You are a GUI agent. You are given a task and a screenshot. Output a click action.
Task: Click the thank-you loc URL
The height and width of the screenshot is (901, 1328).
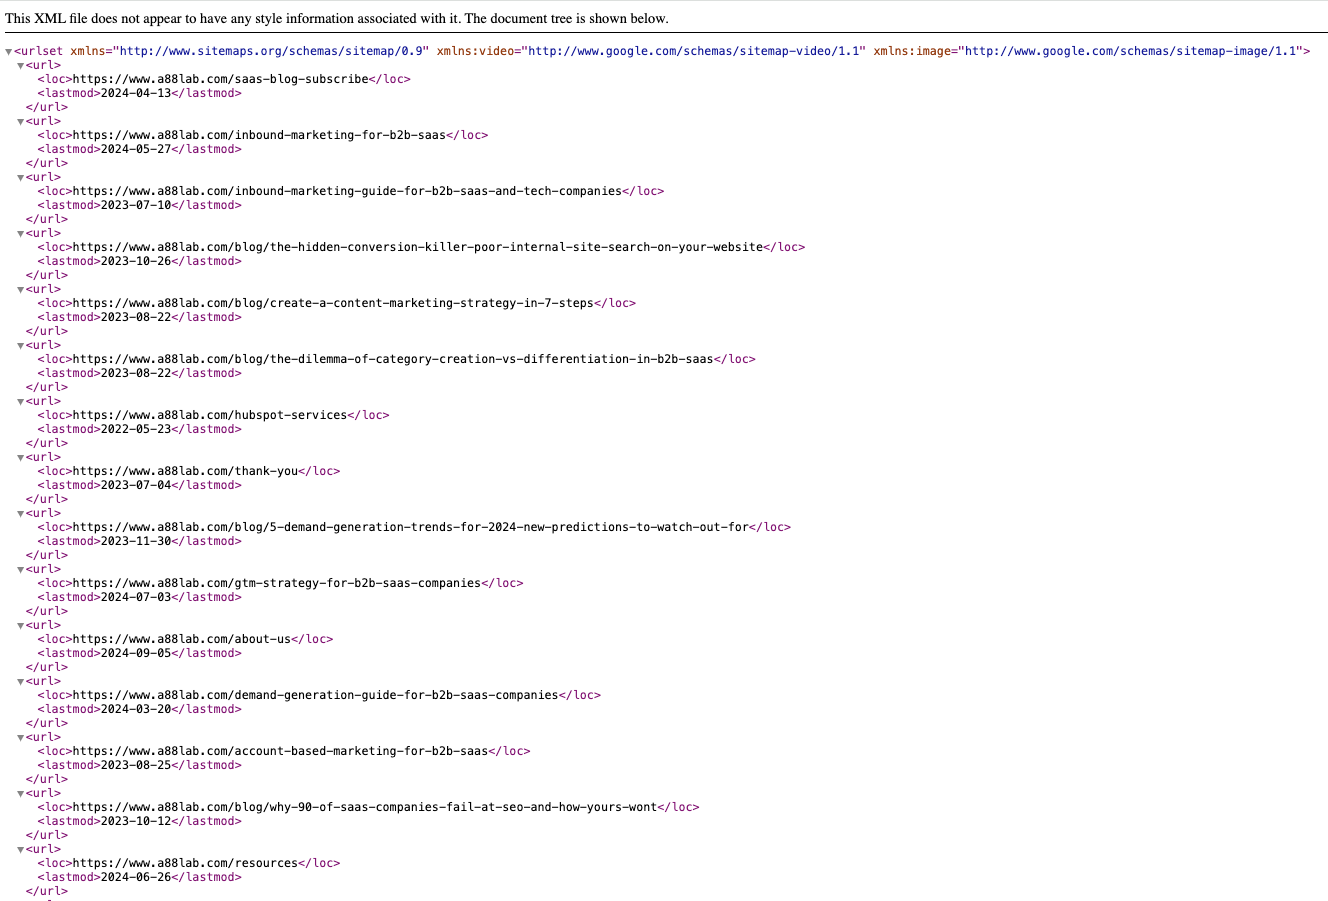[185, 471]
